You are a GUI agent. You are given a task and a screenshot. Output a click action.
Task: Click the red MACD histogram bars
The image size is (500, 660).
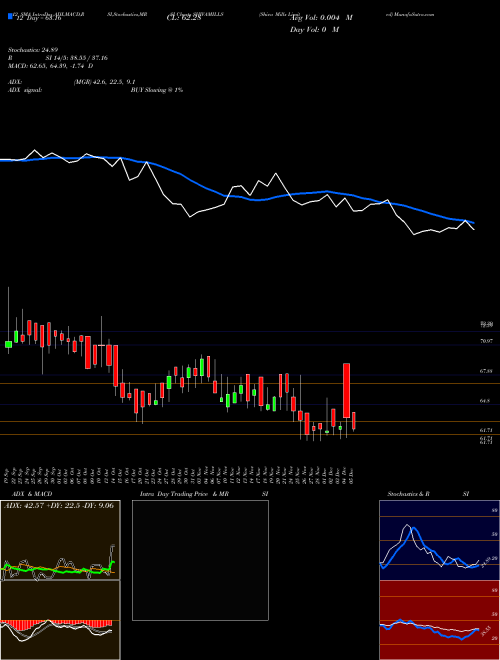[56, 623]
